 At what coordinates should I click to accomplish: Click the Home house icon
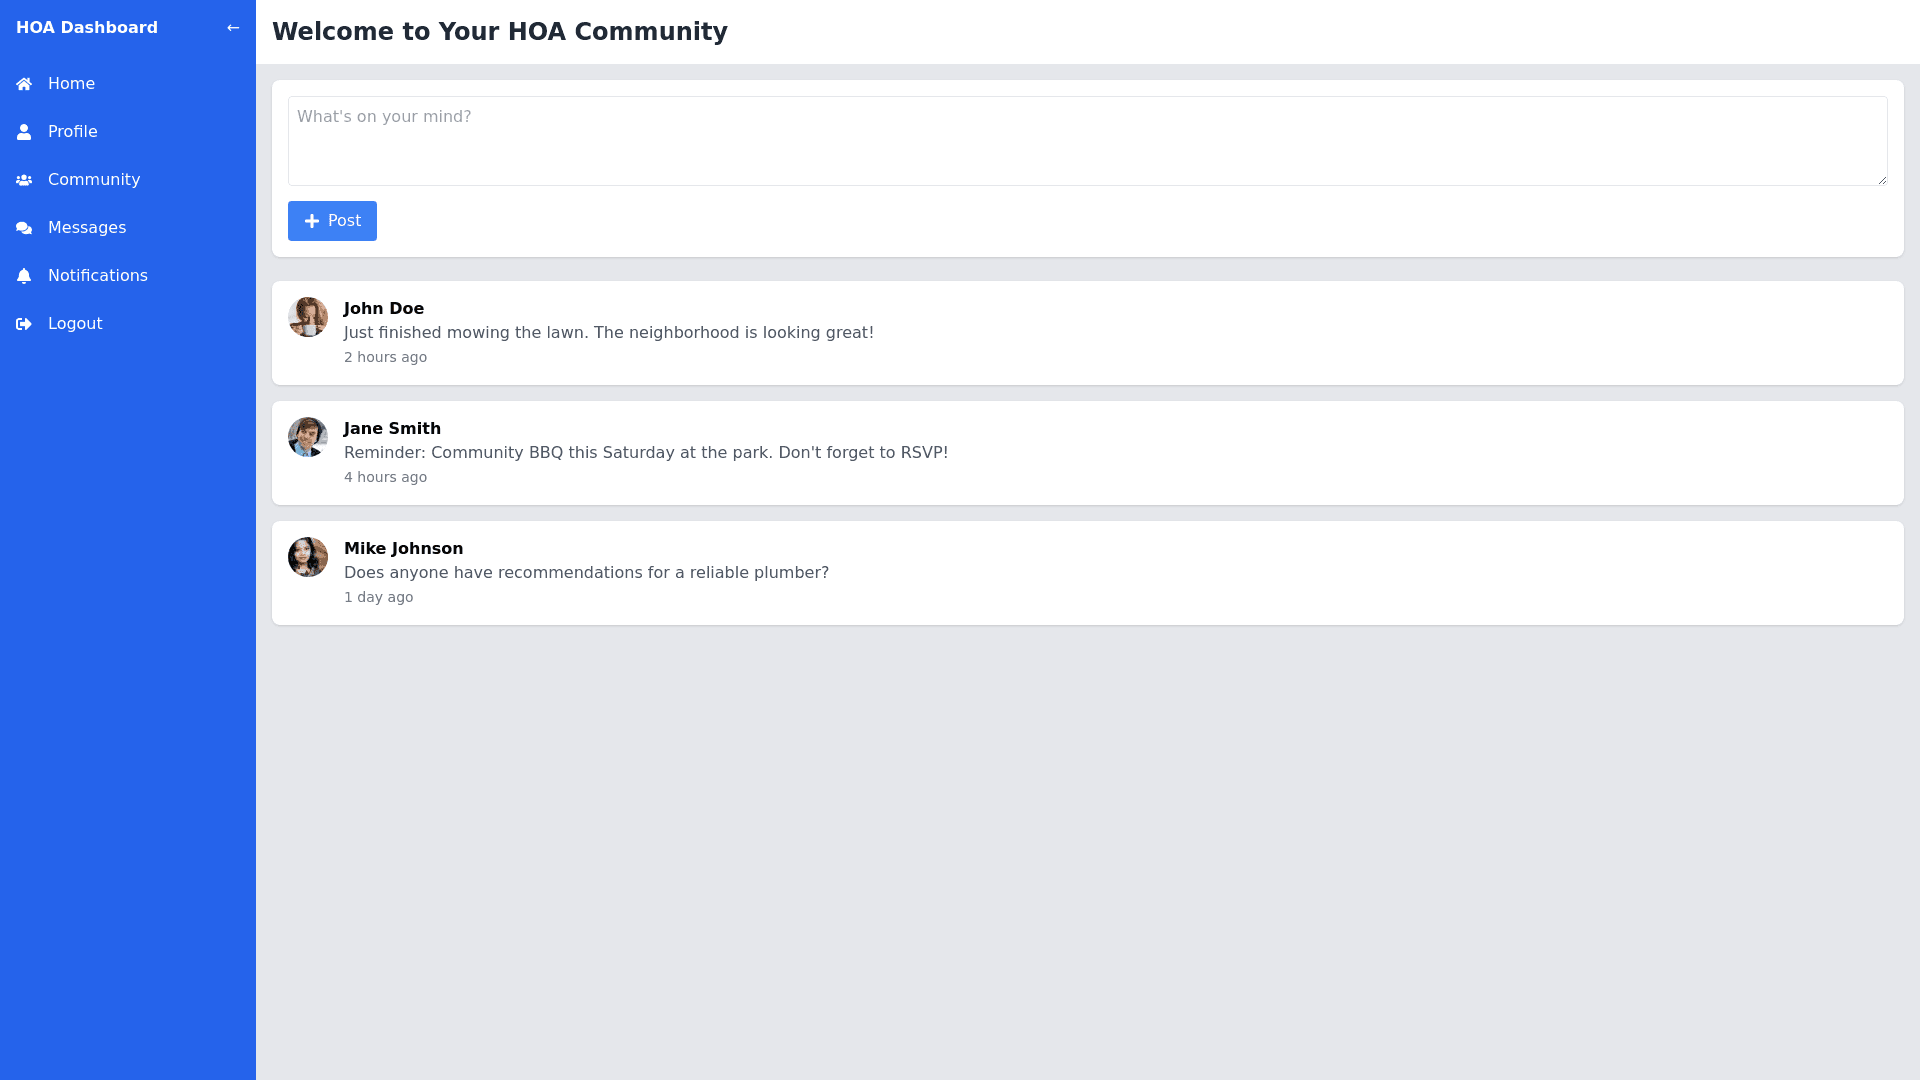click(x=24, y=84)
